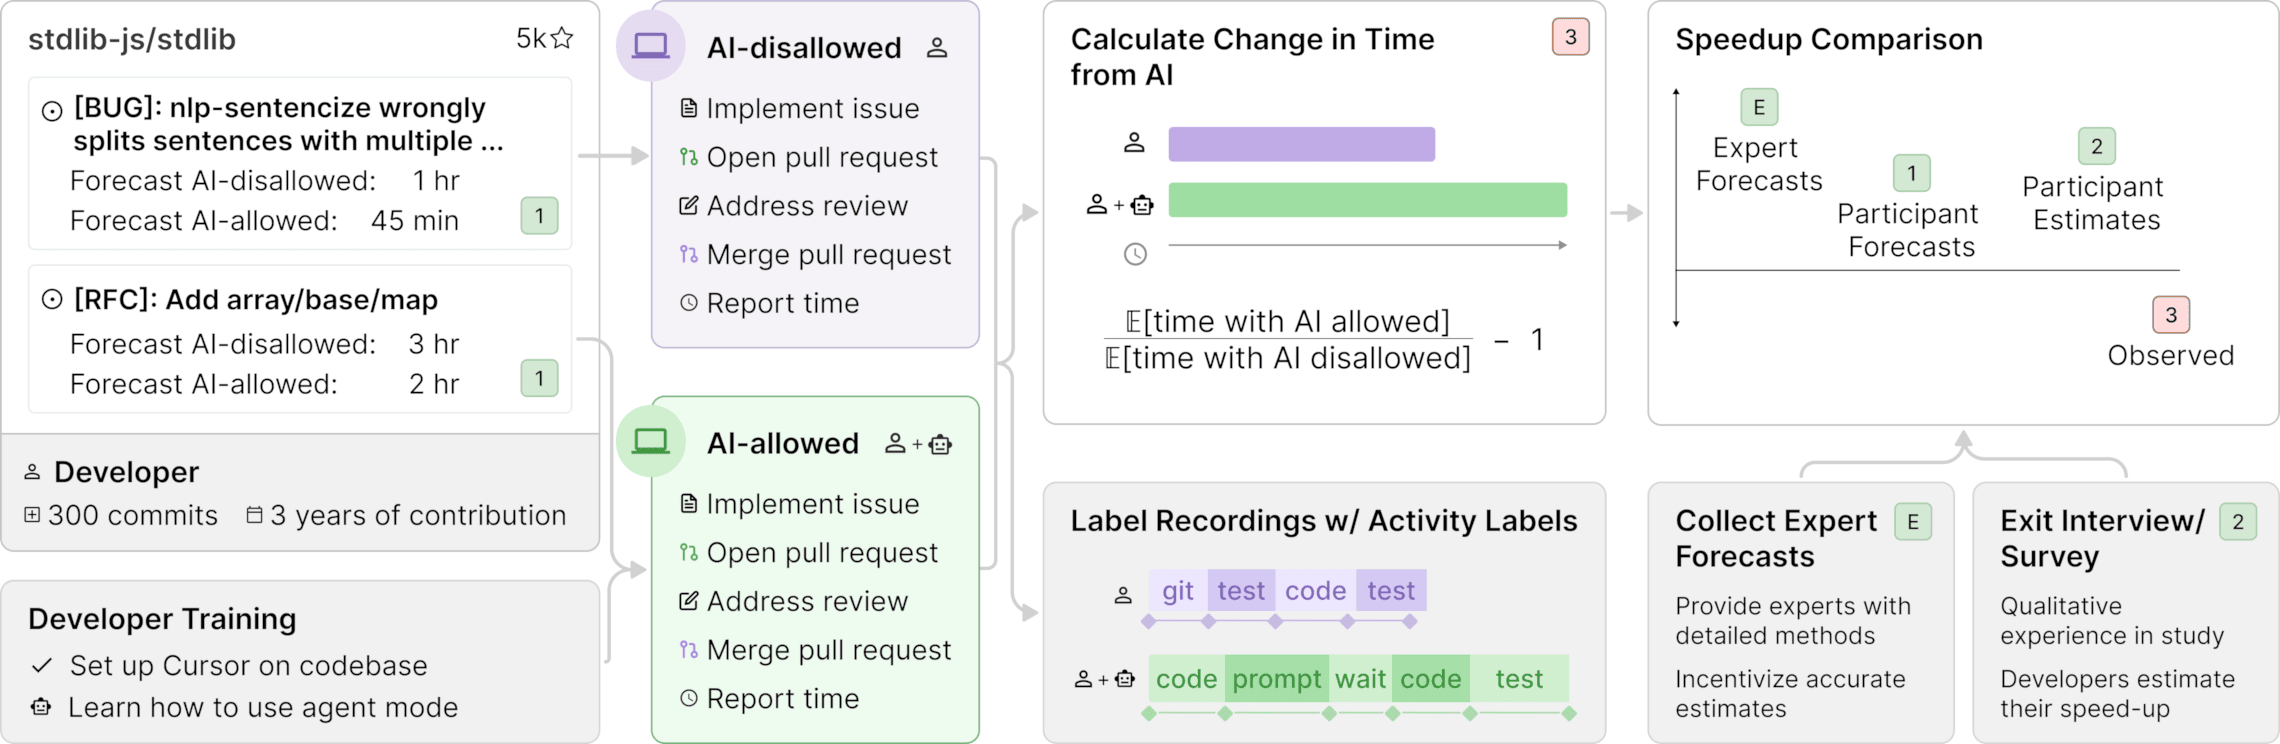Click the robot icon beside Learn agent mode
Viewport: 2280px width, 744px height.
[x=41, y=707]
